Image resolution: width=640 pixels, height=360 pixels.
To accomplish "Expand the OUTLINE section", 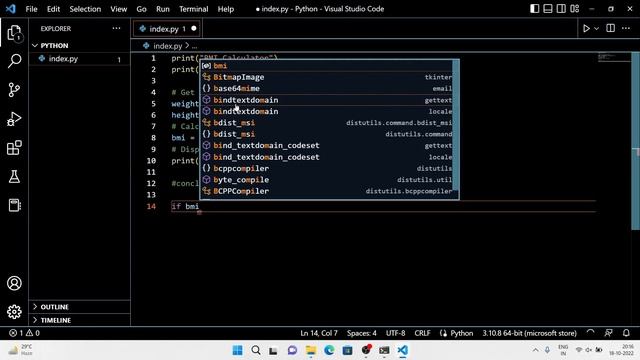I will (80, 307).
